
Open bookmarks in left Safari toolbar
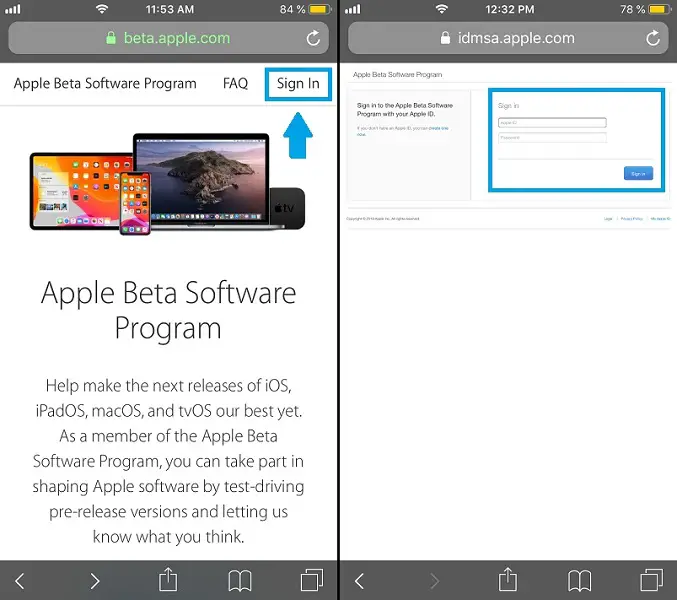[240, 580]
